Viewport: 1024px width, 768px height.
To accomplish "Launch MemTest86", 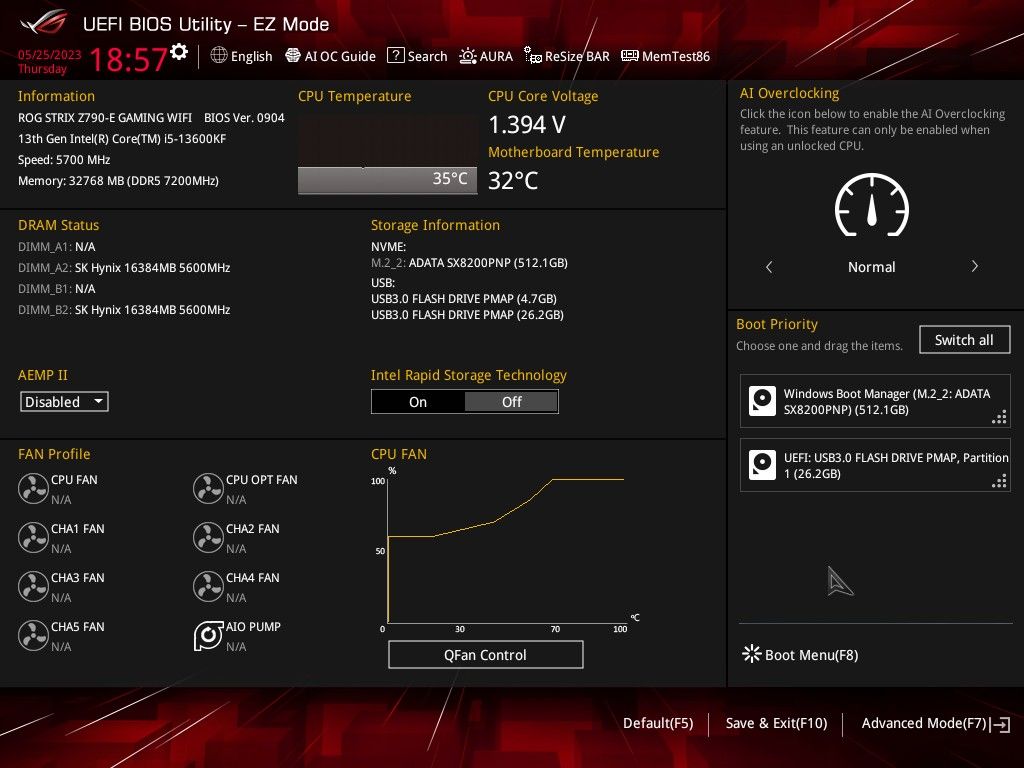I will 665,56.
